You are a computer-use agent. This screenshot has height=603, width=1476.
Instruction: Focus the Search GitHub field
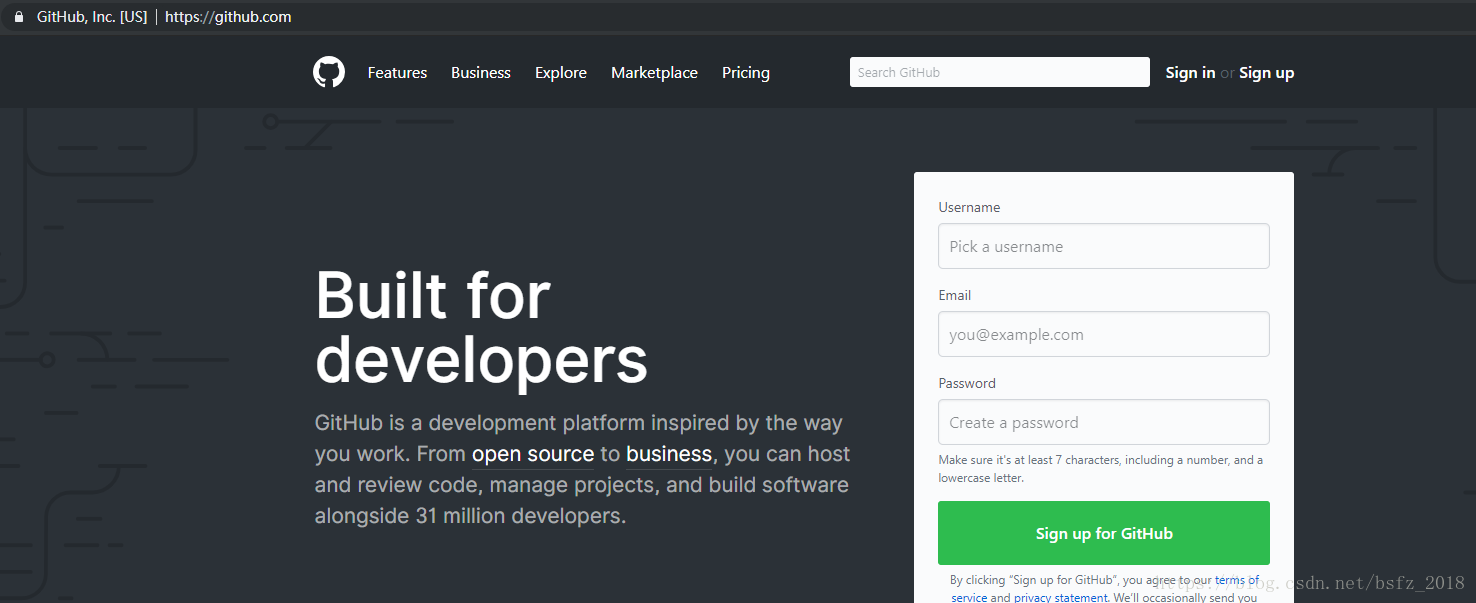pos(1000,72)
